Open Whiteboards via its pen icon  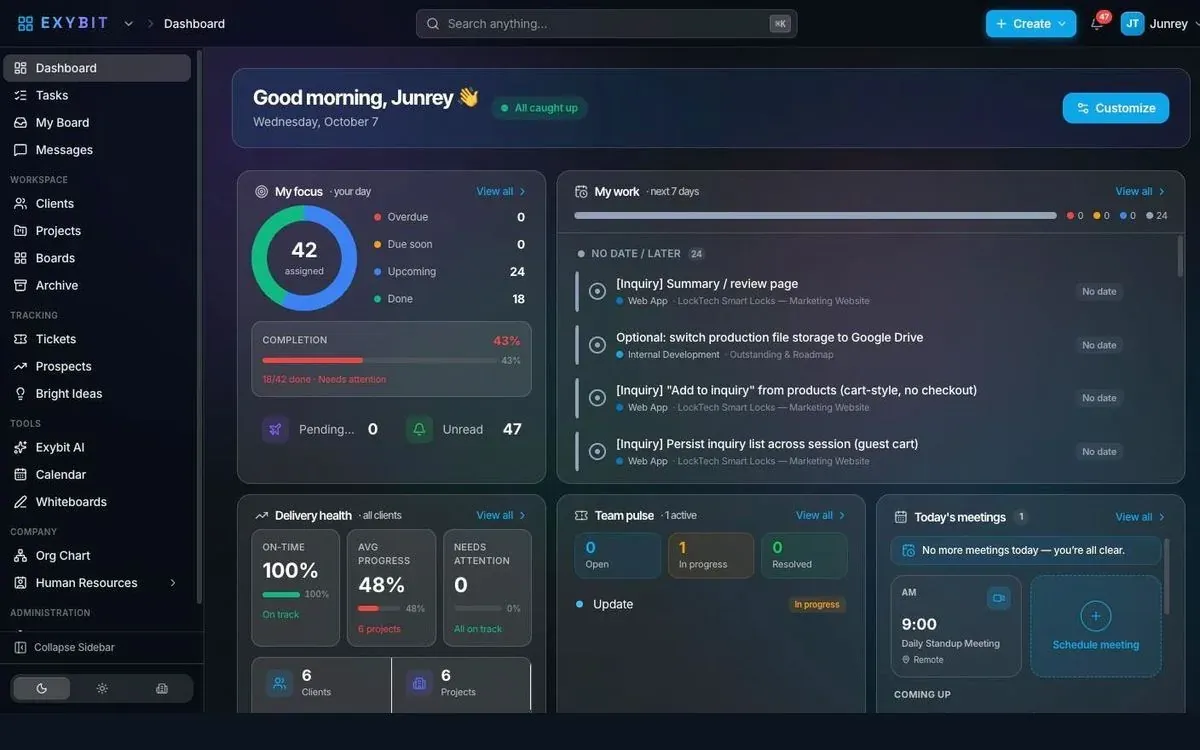coord(20,501)
